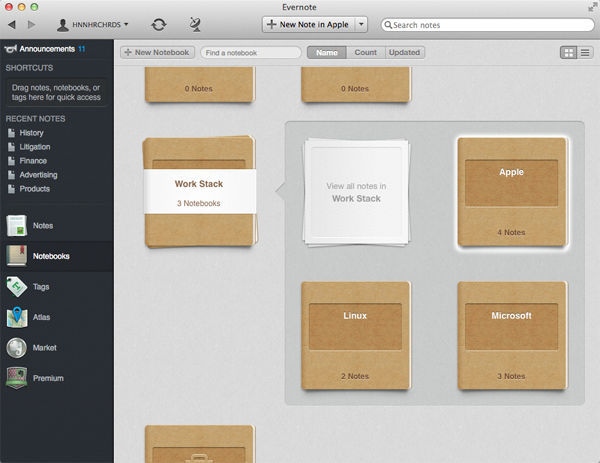Click the Notebooks sidebar icon
Viewport: 600px width, 463px height.
16,256
